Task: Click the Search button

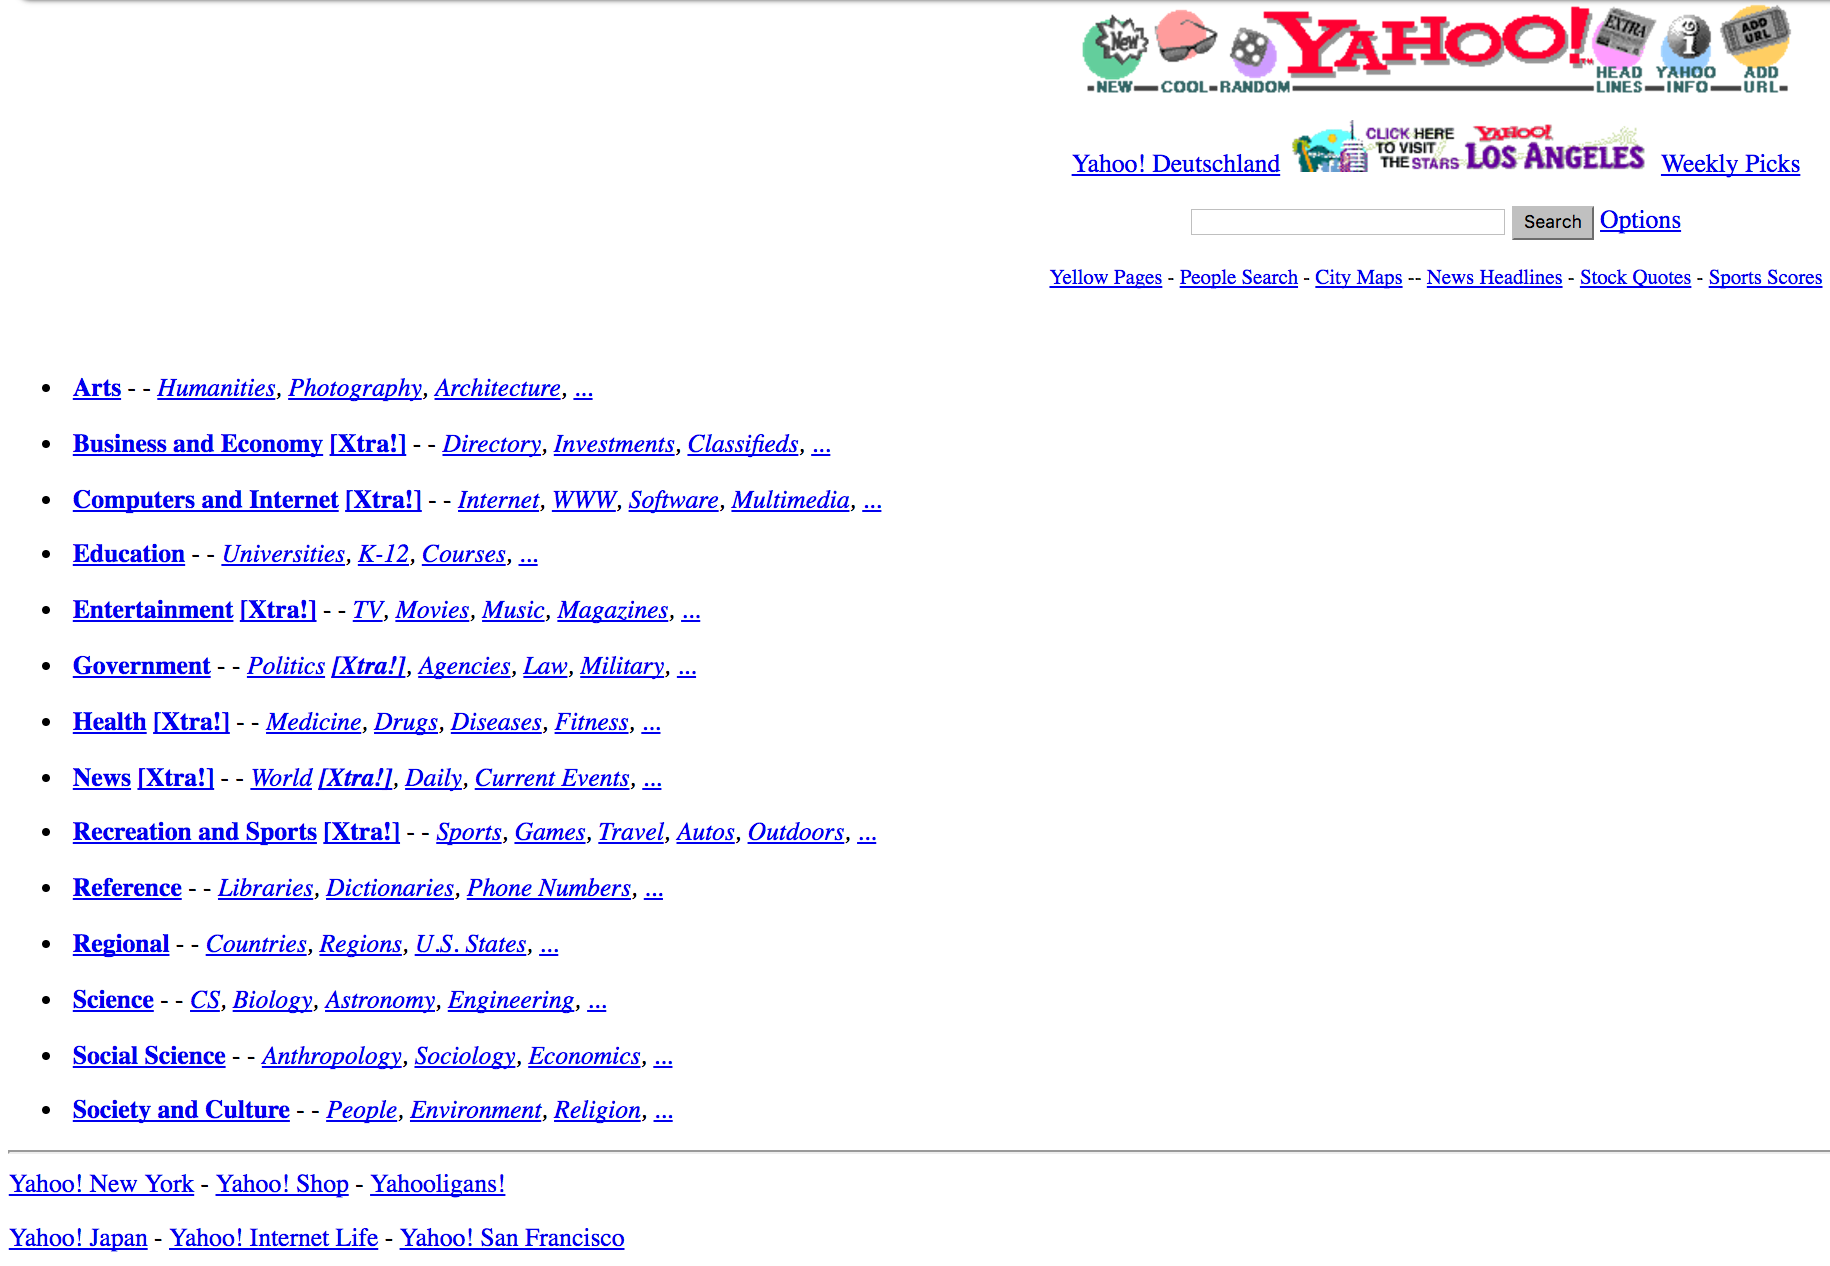Action: point(1552,222)
